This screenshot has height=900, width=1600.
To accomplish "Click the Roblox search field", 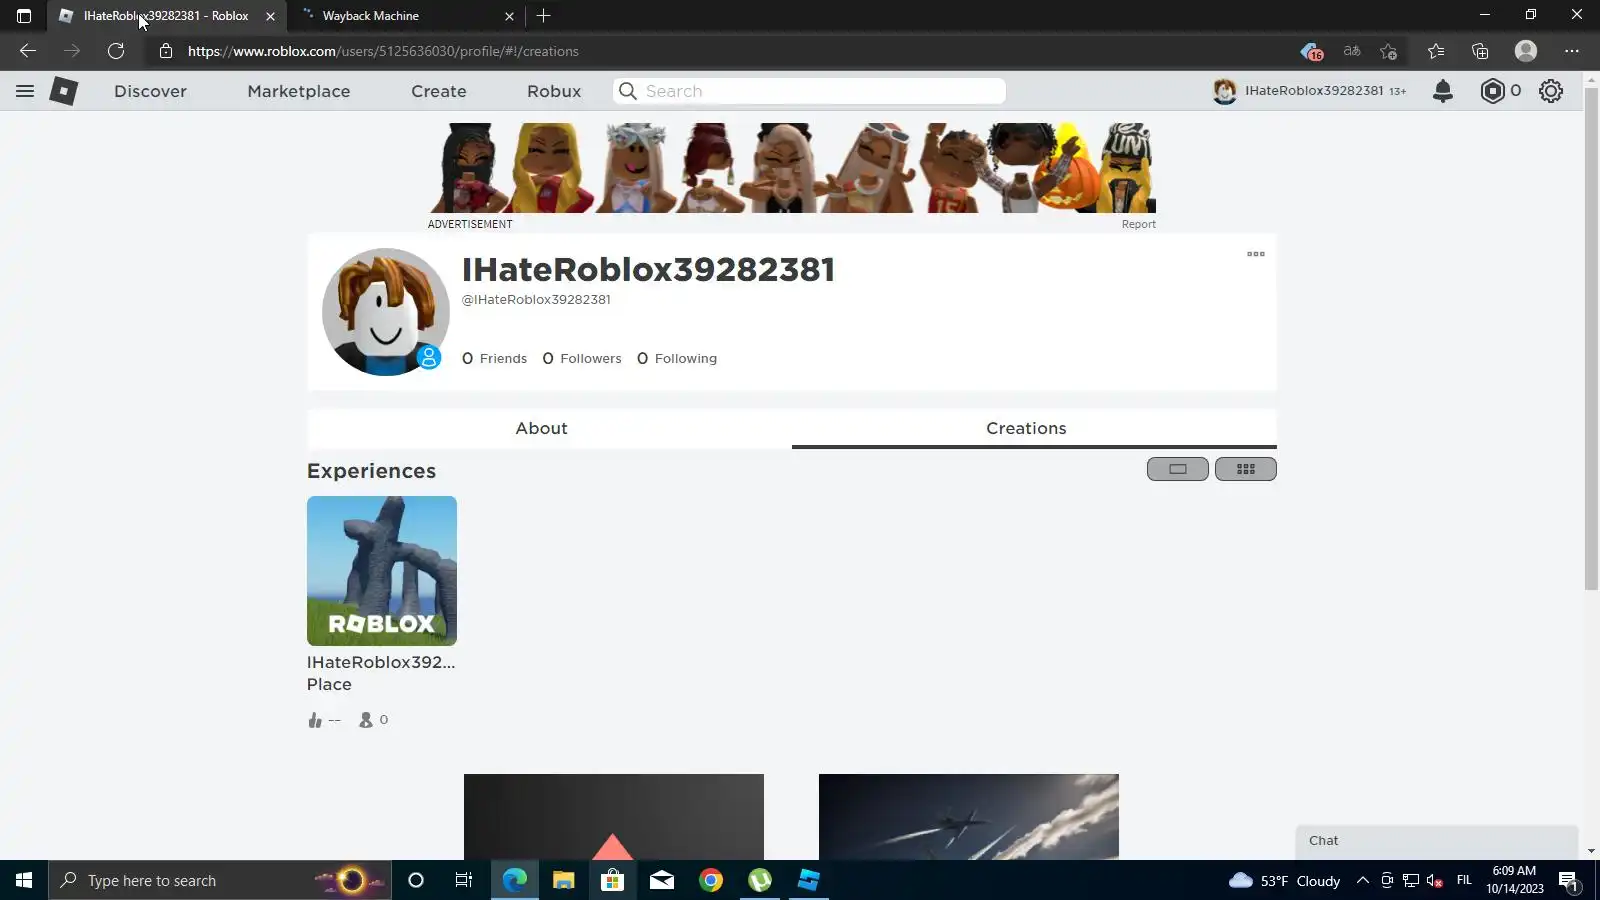I will [809, 91].
